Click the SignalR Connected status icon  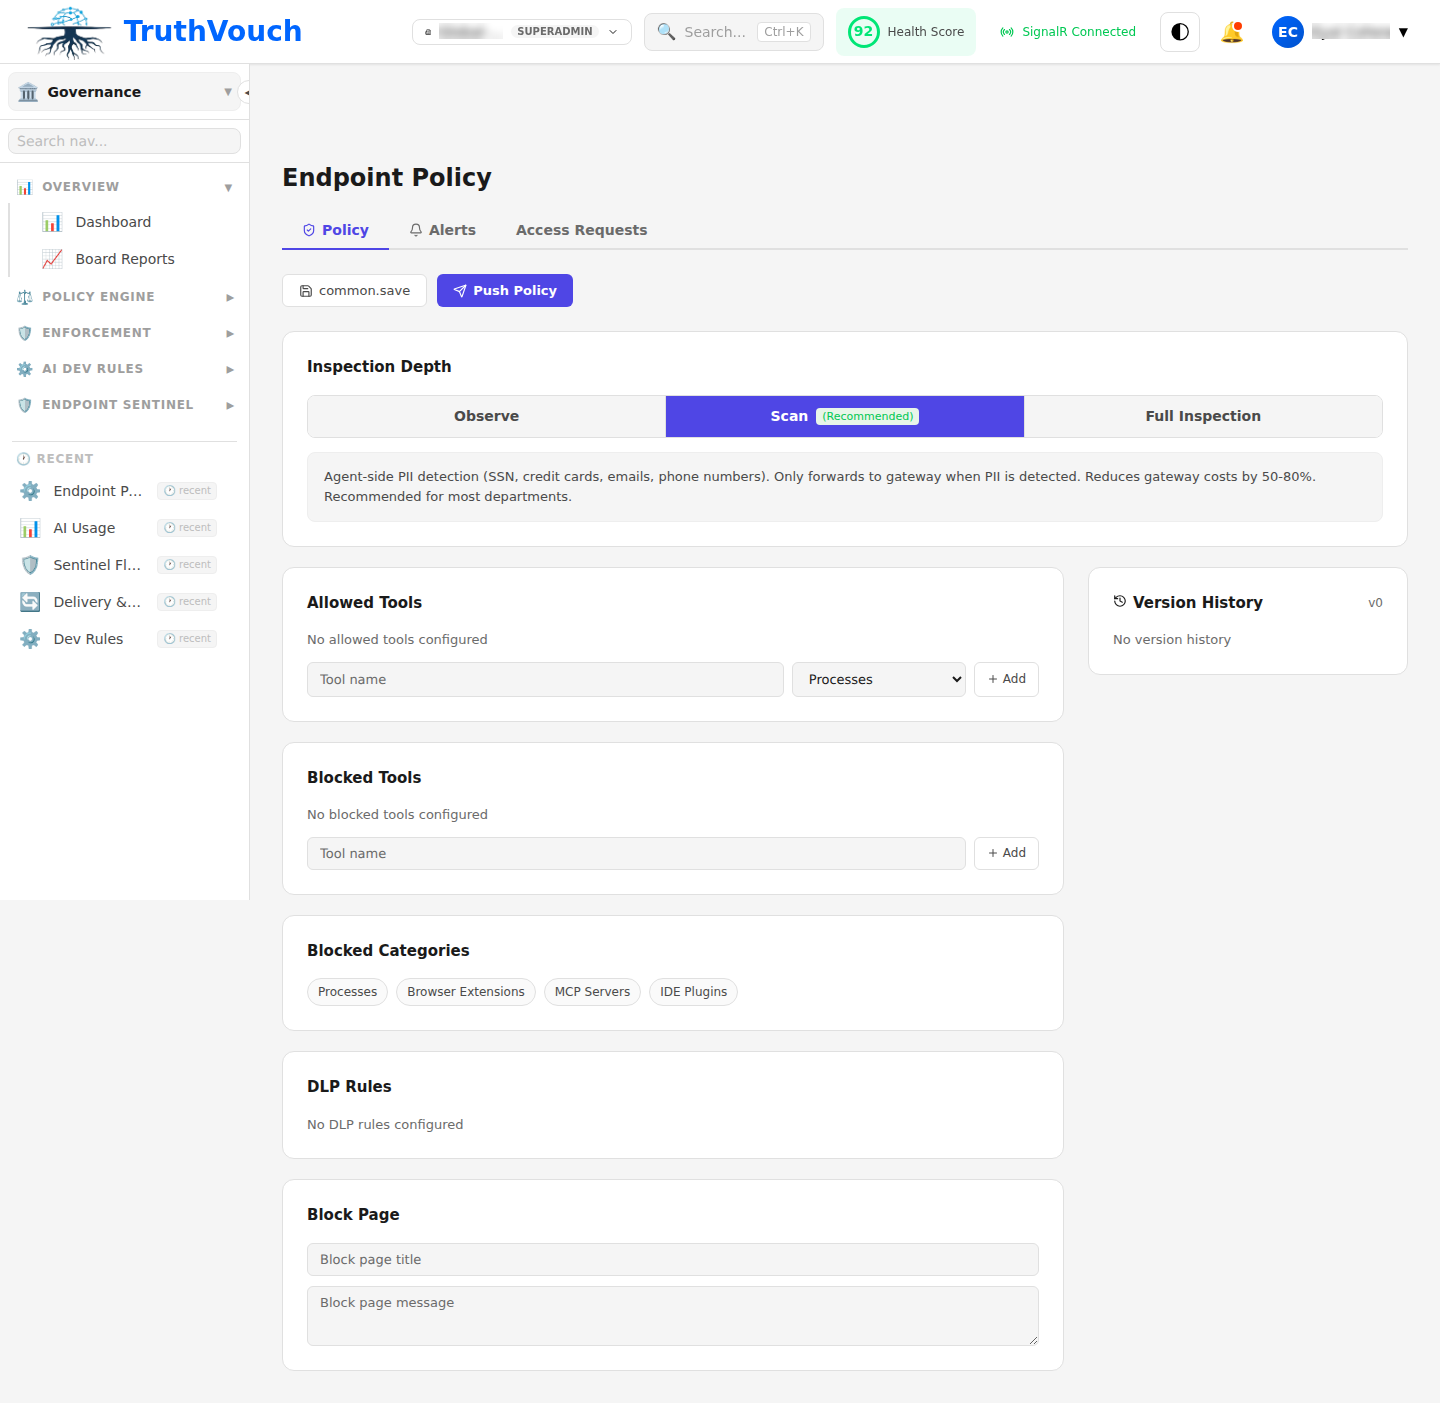[x=1007, y=31]
